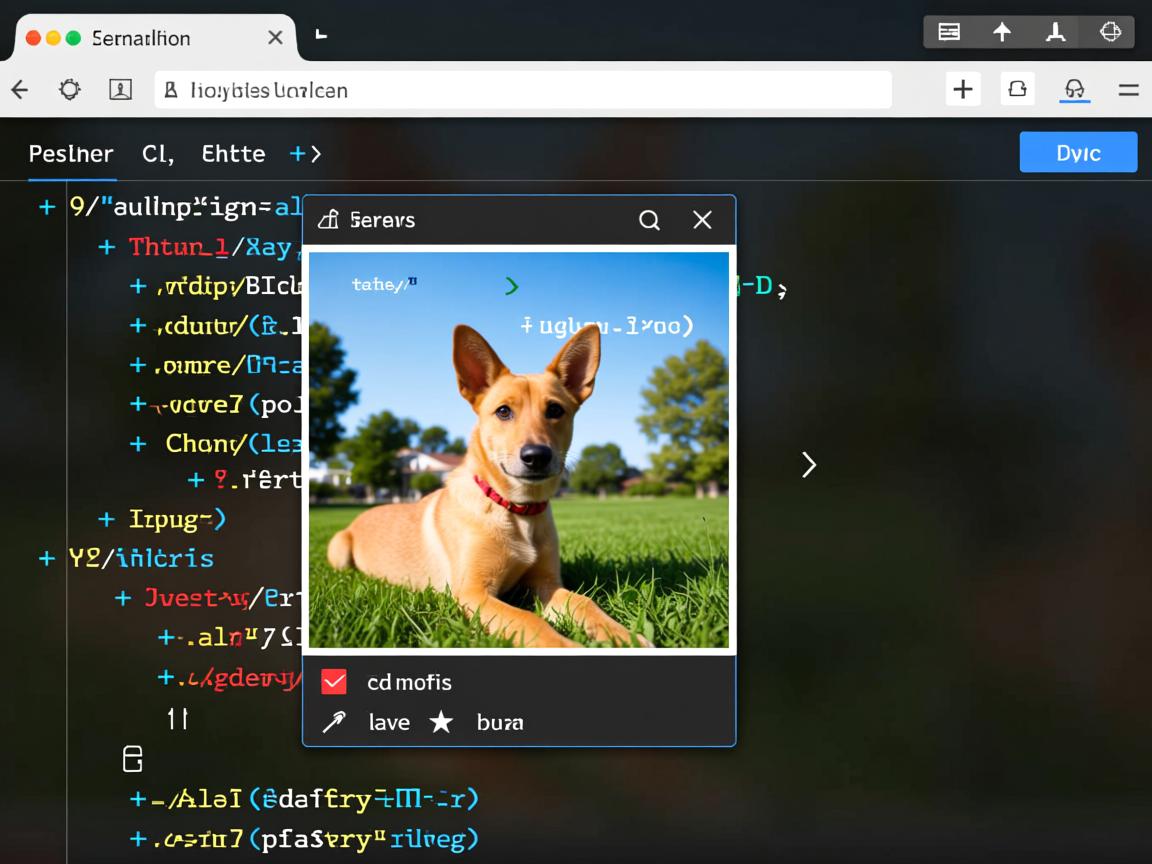Viewport: 1152px width, 864px height.
Task: Open the hamburger menu in browser toolbar
Action: coord(1128,90)
